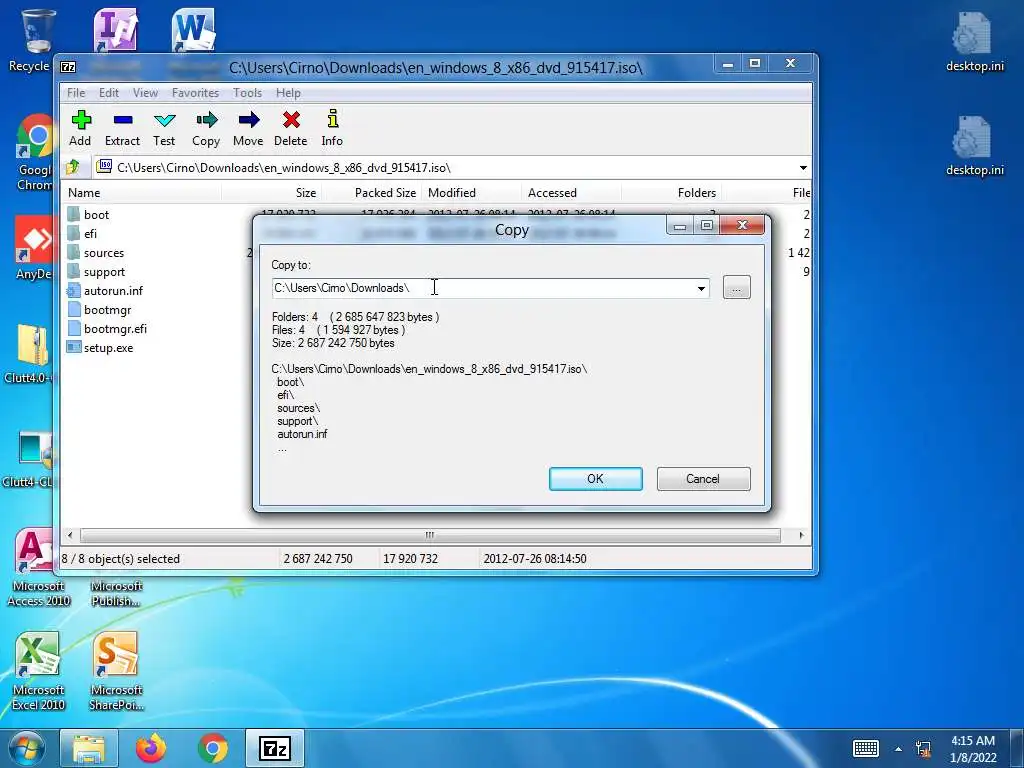The height and width of the screenshot is (768, 1024).
Task: Browse for destination folder with ellipsis button
Action: [737, 288]
